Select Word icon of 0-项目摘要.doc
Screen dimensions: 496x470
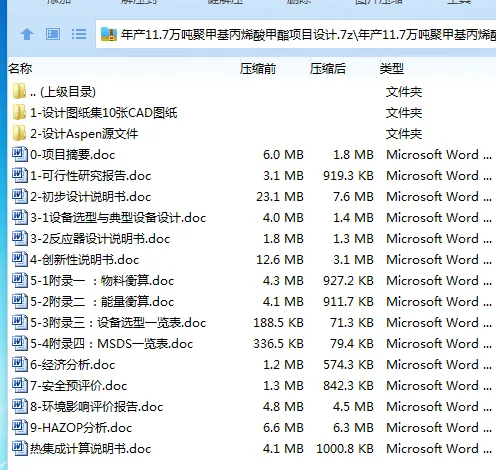(x=20, y=154)
